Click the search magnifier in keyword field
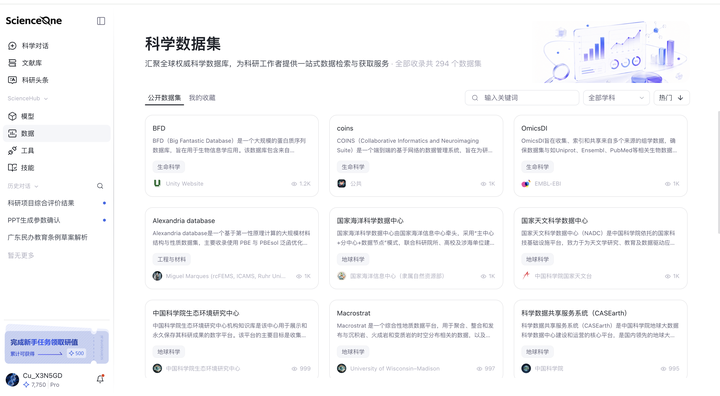 click(x=475, y=98)
